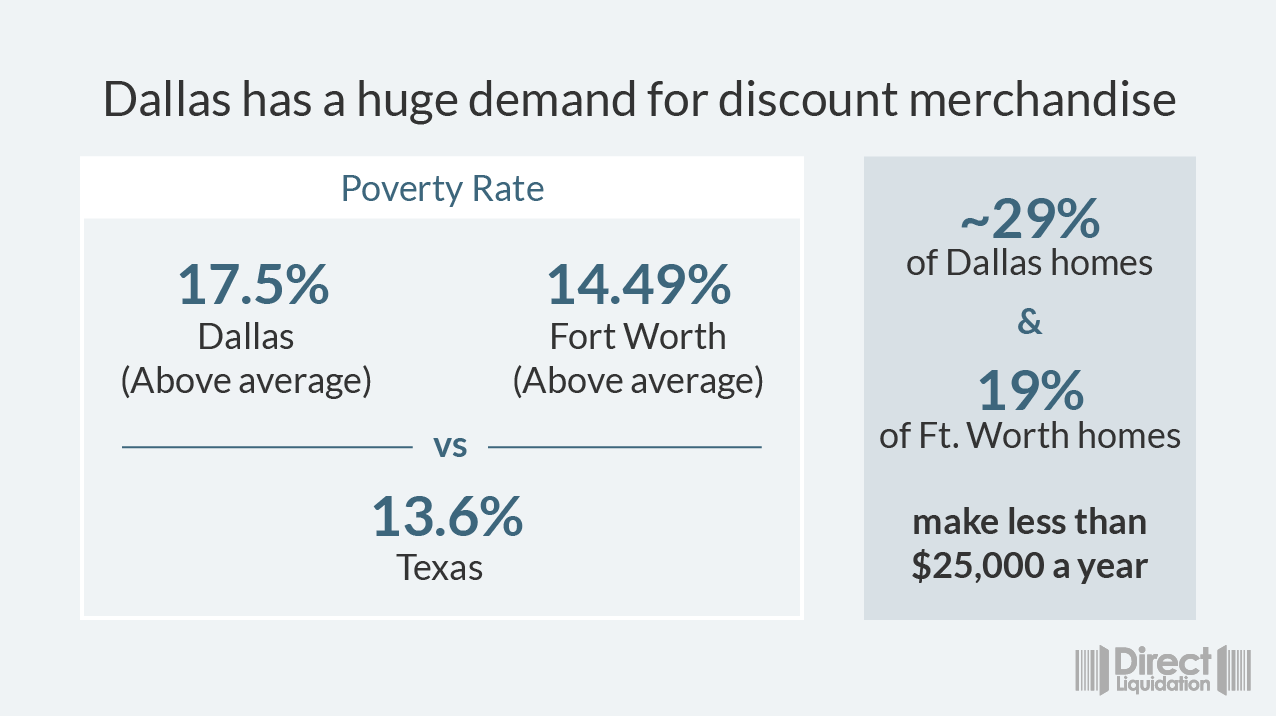The width and height of the screenshot is (1276, 716).
Task: Select the text of Ft. Worth homes
Action: [1030, 436]
